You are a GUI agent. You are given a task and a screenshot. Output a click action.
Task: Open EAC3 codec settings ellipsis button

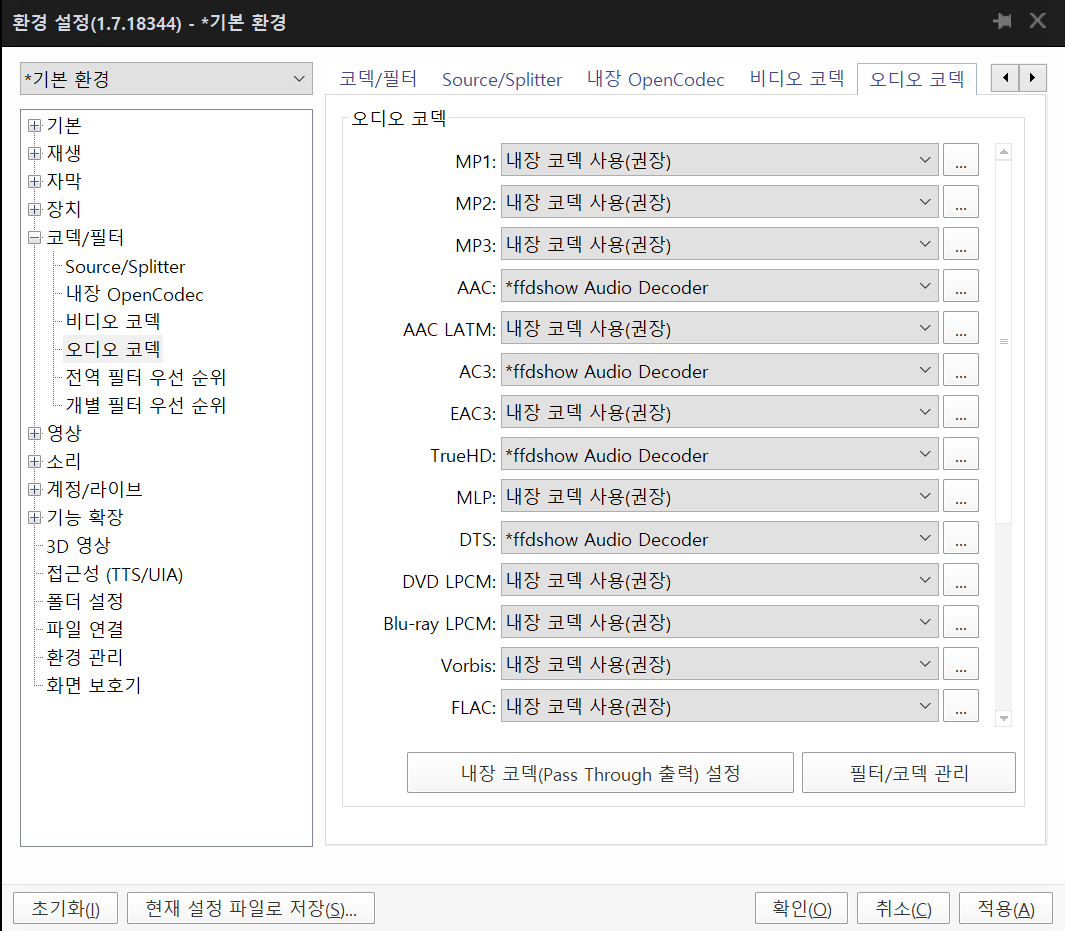[961, 412]
